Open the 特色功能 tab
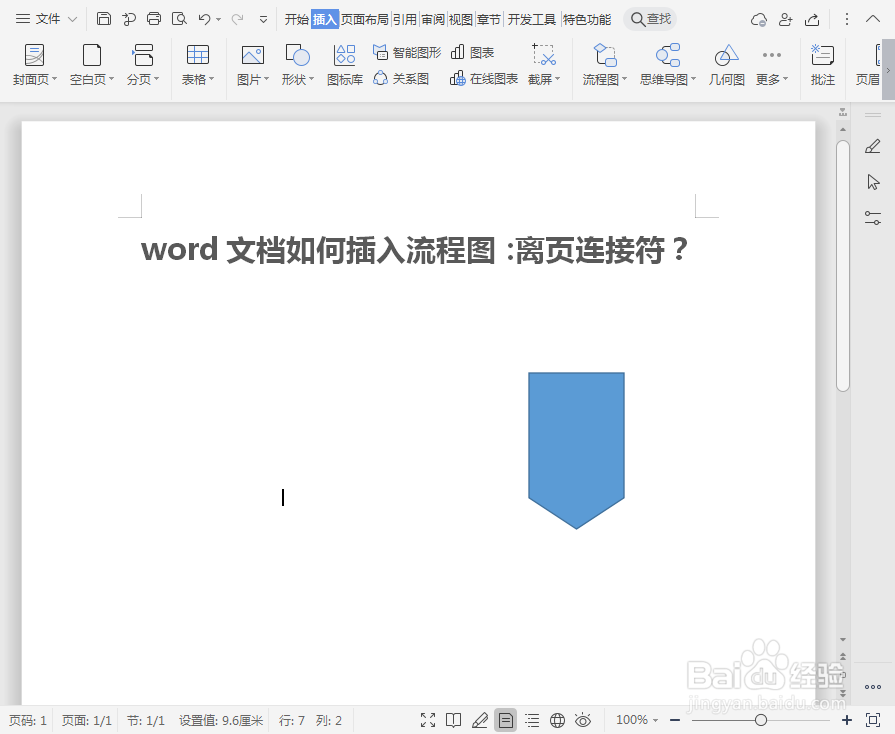This screenshot has height=734, width=895. pyautogui.click(x=587, y=19)
